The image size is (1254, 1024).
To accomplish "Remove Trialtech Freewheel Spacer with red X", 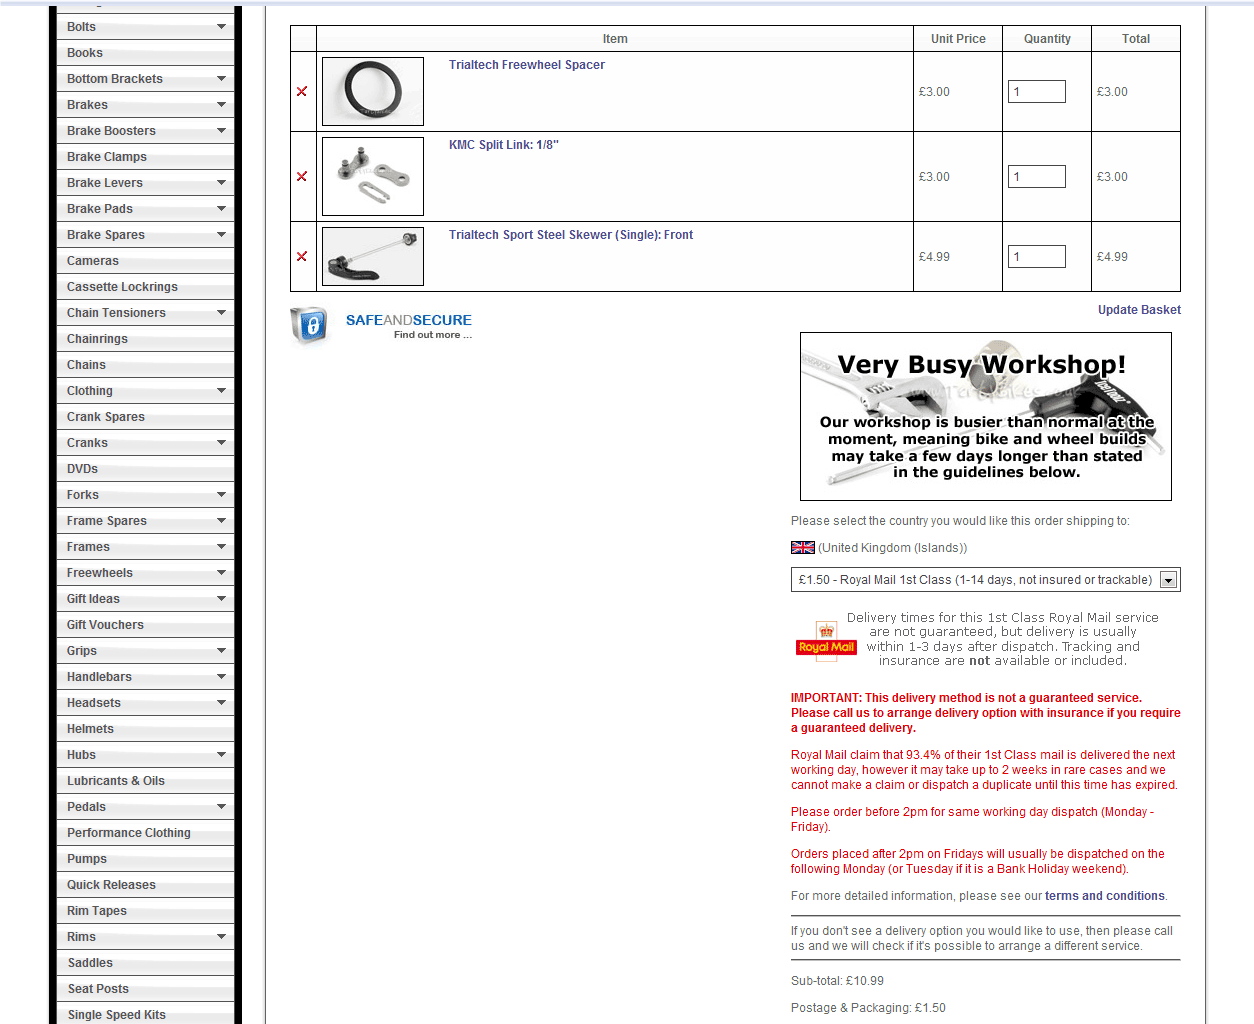I will click(x=302, y=92).
